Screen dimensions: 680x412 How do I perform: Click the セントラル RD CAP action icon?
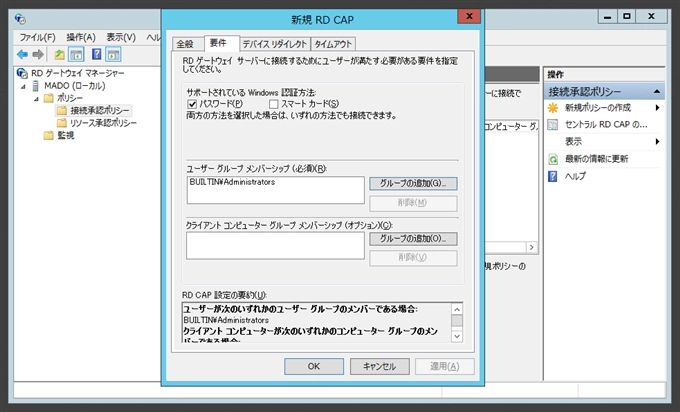pos(553,124)
